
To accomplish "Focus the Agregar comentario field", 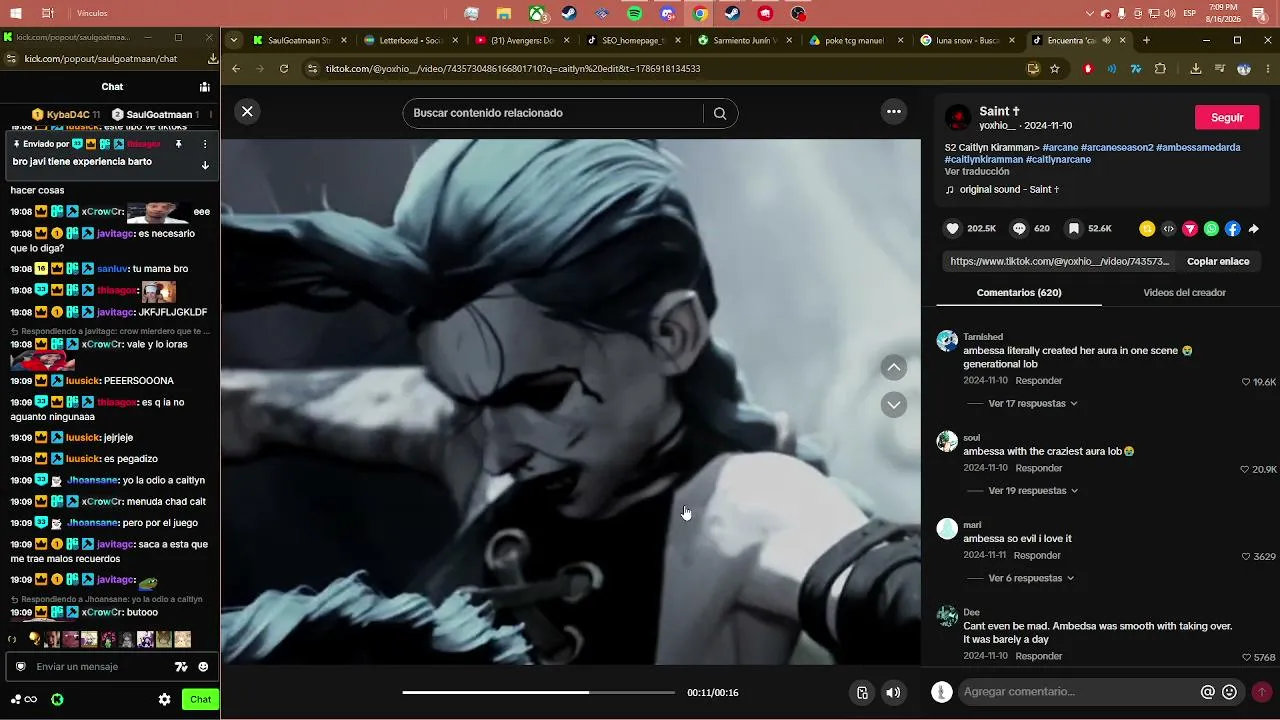I will tap(1078, 692).
